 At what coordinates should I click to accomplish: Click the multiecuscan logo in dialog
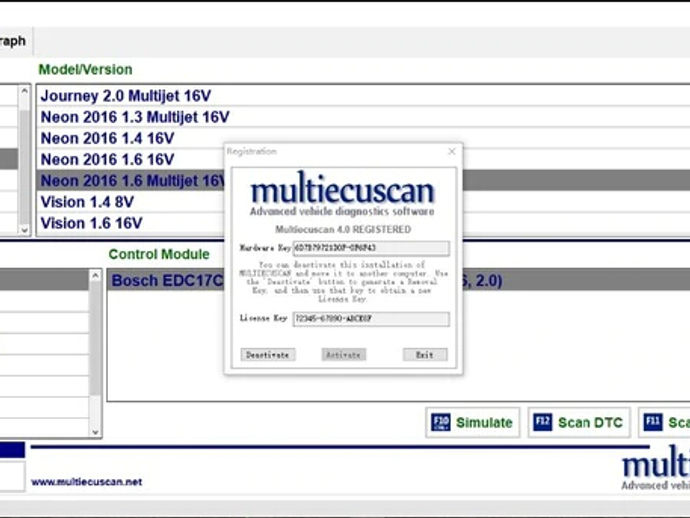(x=342, y=194)
